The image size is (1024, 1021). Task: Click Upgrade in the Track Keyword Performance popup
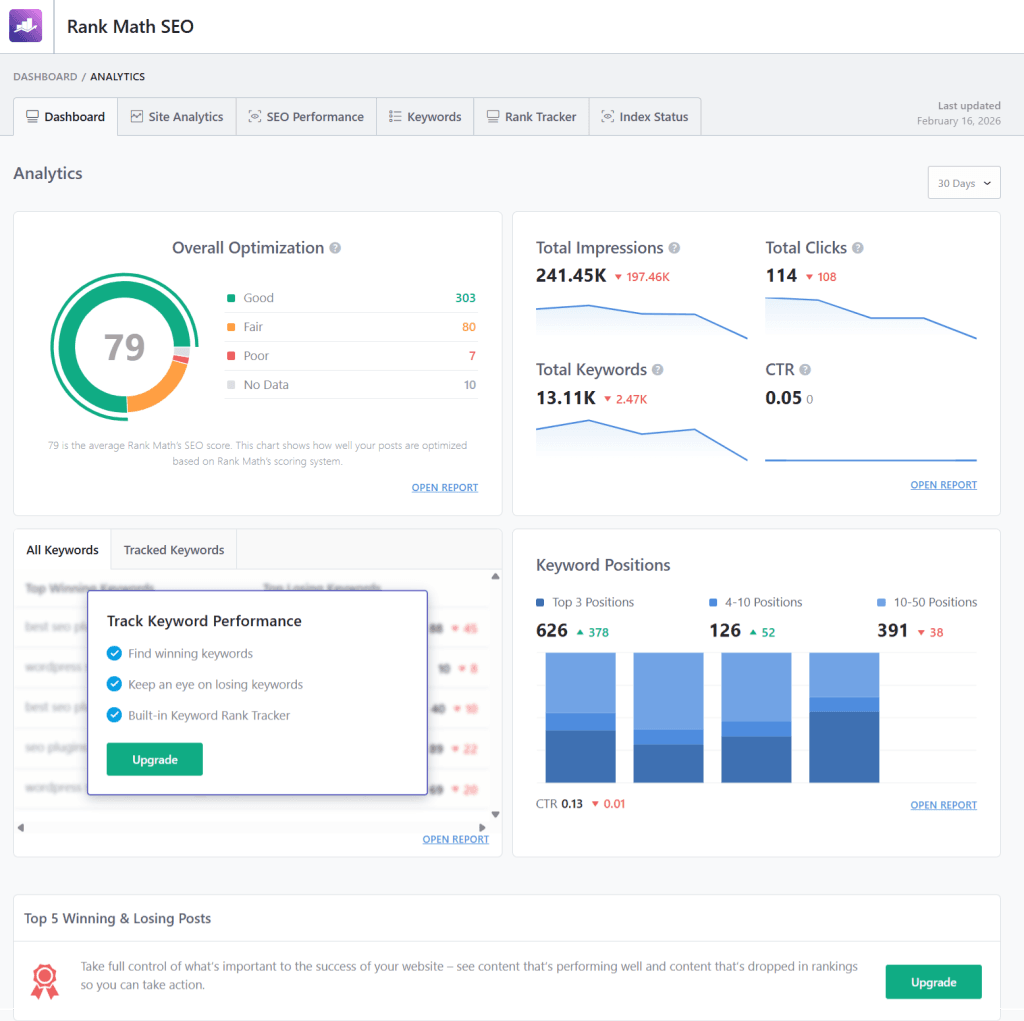point(154,759)
